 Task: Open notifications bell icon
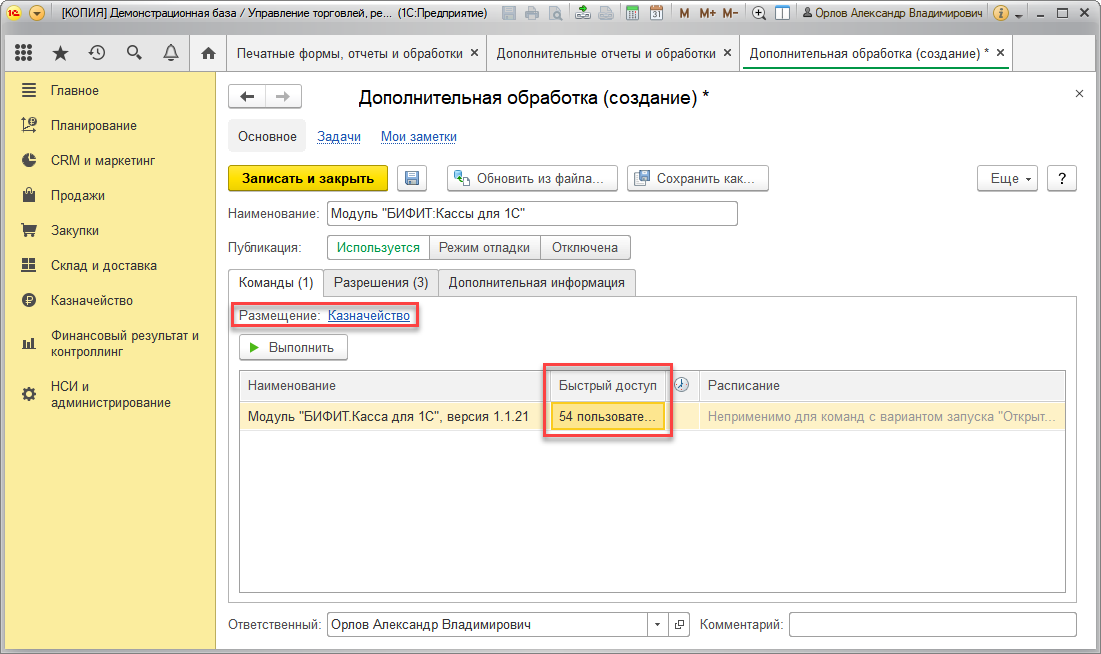pos(171,53)
